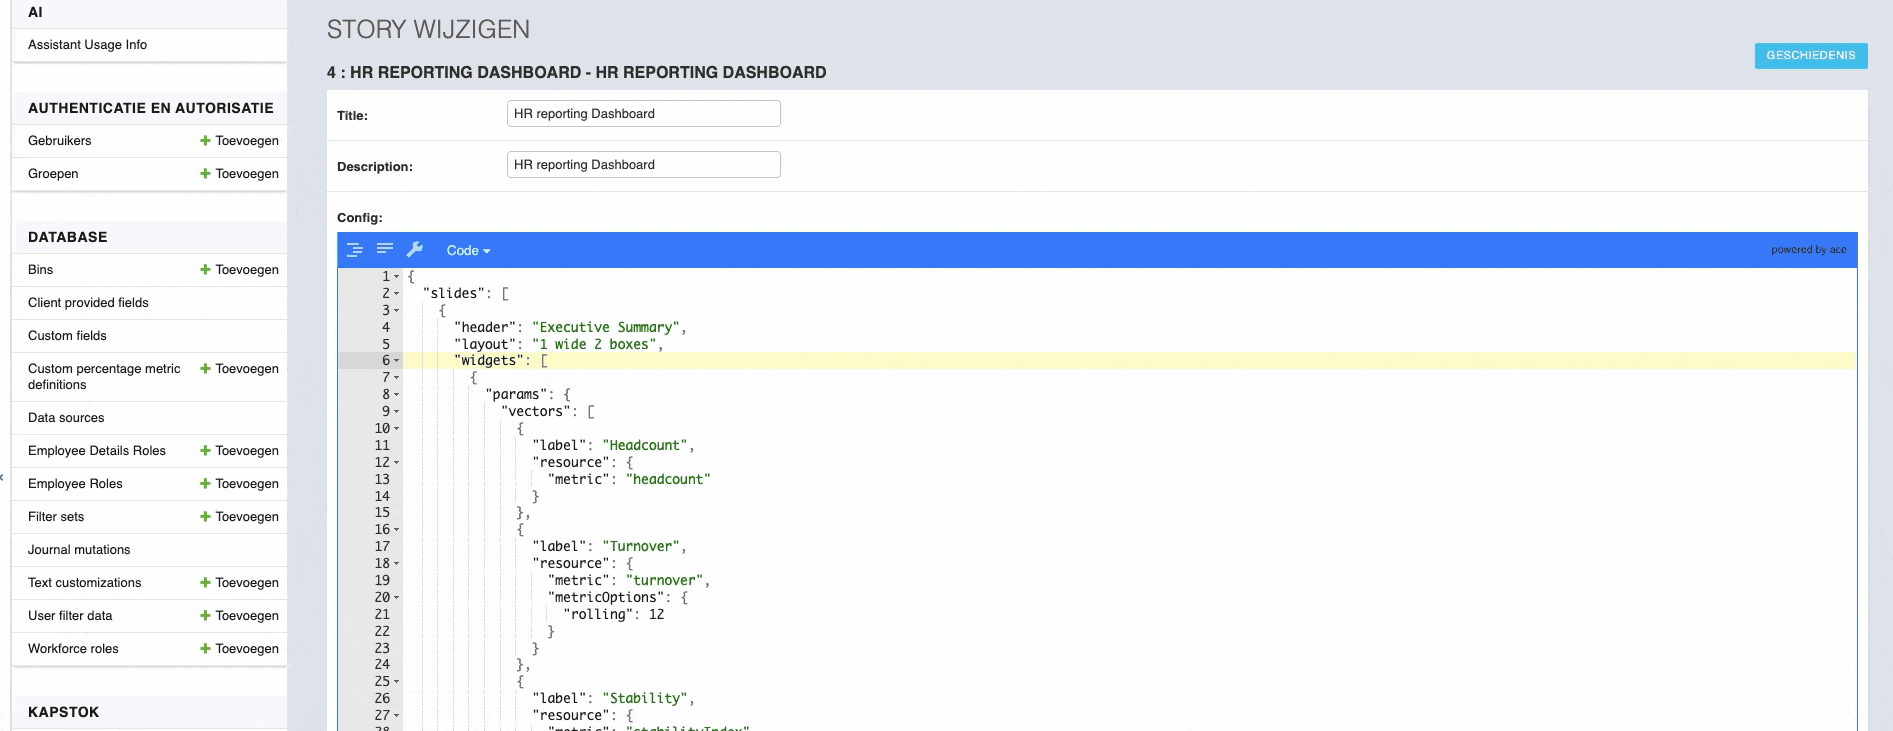Click the plus icon next to Text customizations
1893x731 pixels.
click(x=205, y=583)
